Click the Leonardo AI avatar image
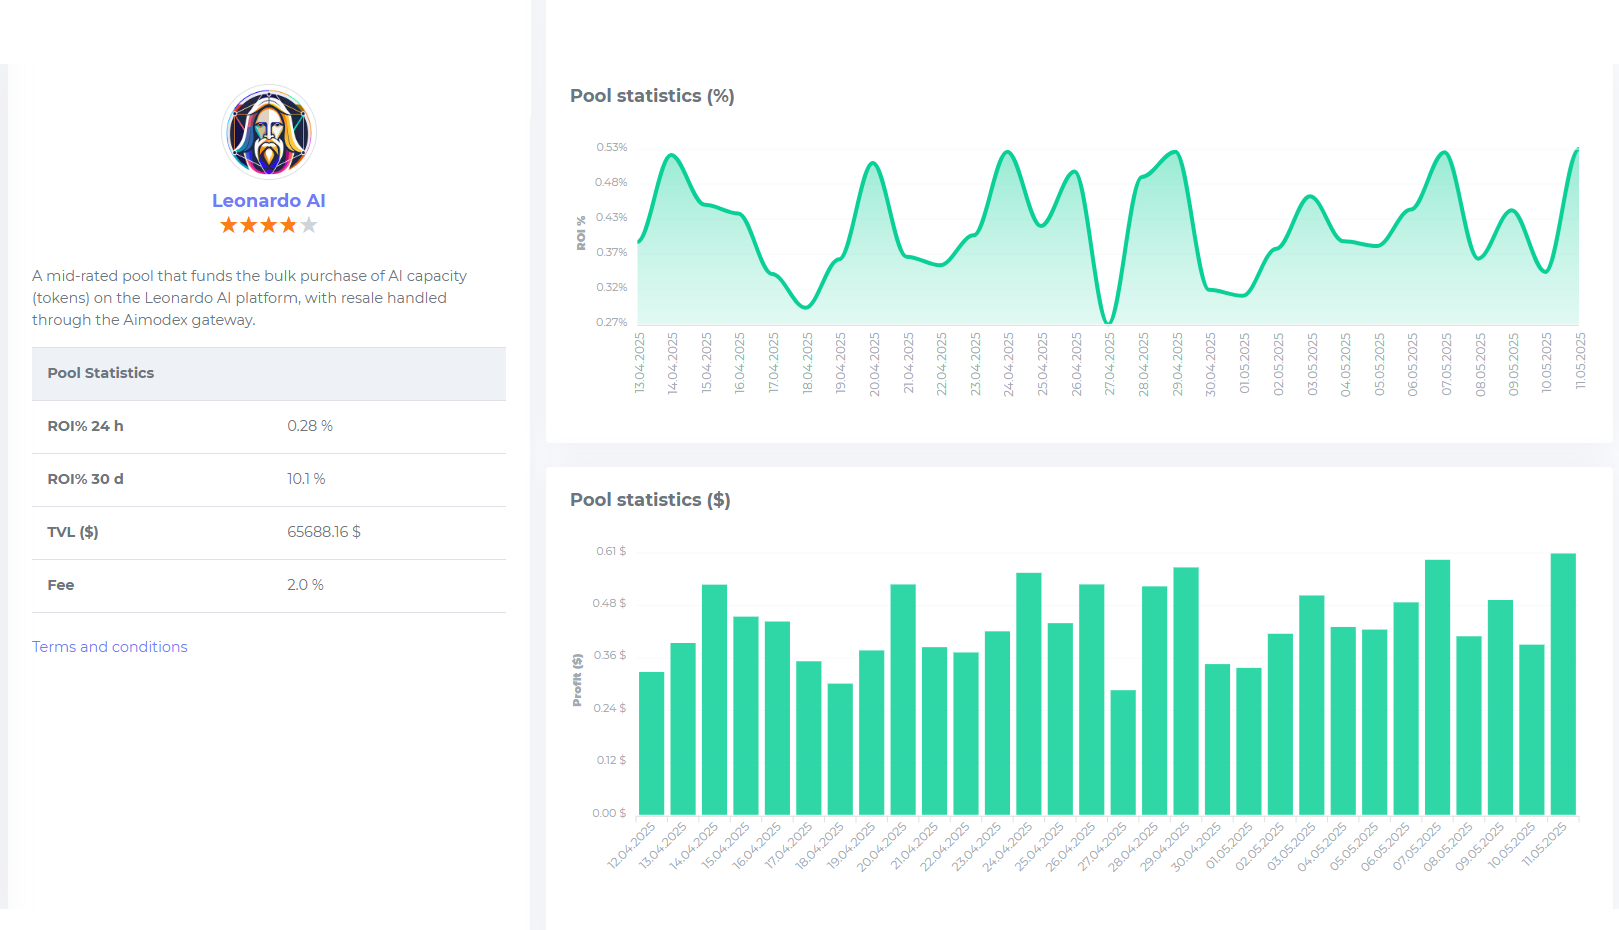Screen dimensions: 1619x930 (269, 132)
